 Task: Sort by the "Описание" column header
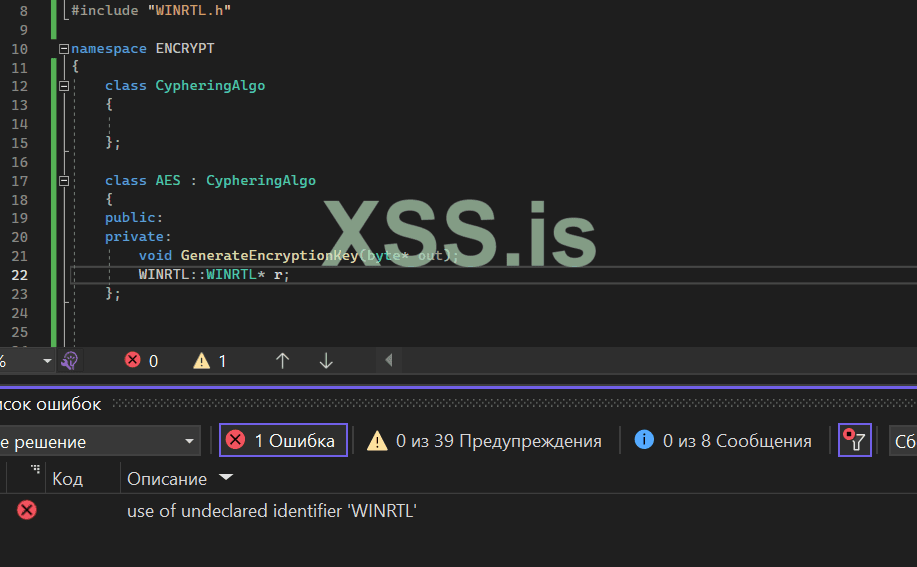tap(167, 479)
